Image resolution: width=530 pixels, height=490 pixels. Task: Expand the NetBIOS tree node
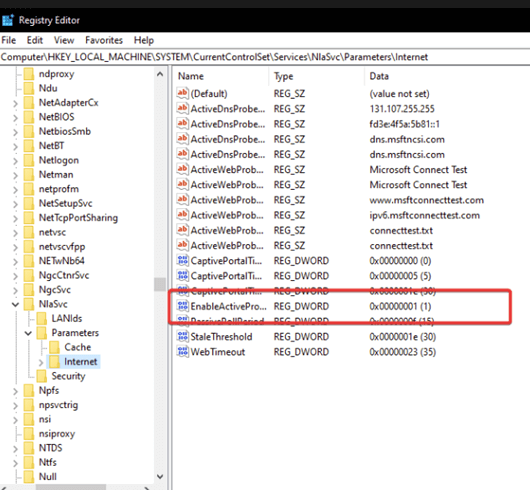click(15, 117)
